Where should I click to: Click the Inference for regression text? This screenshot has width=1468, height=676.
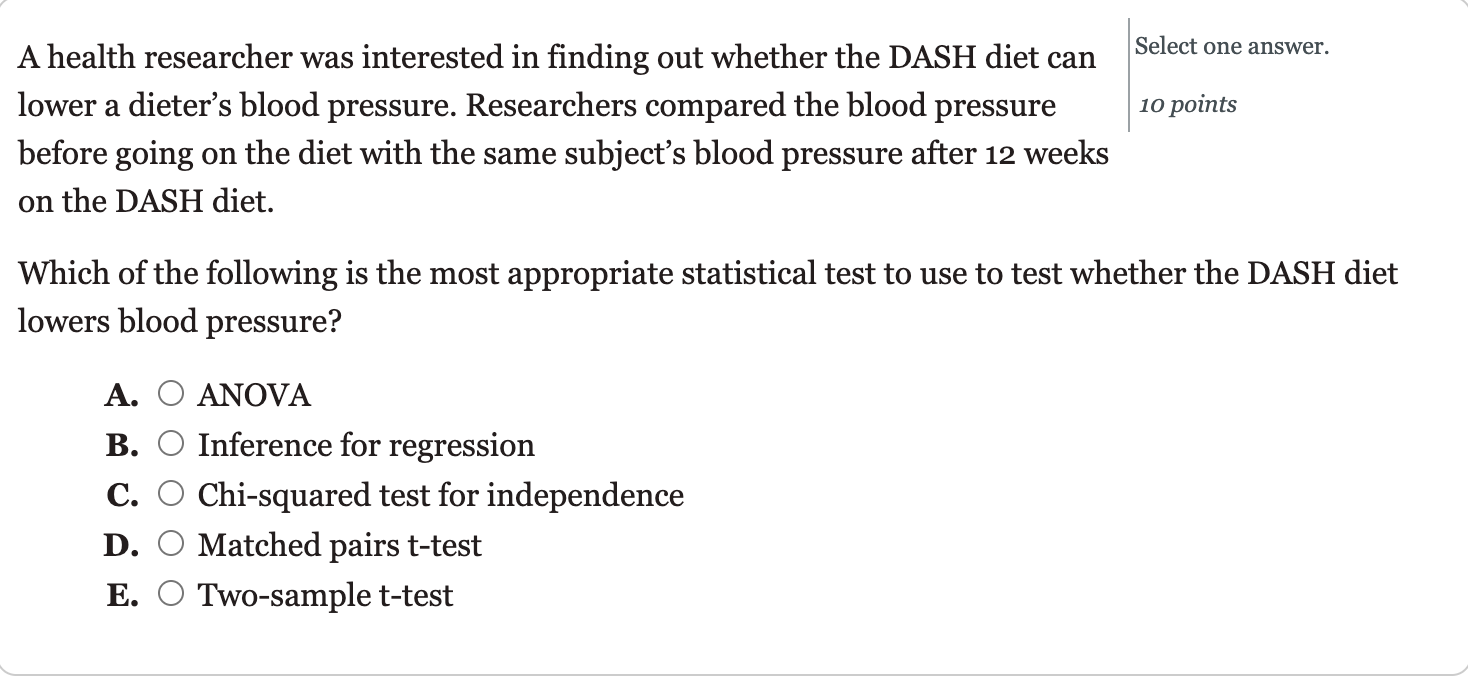click(365, 445)
